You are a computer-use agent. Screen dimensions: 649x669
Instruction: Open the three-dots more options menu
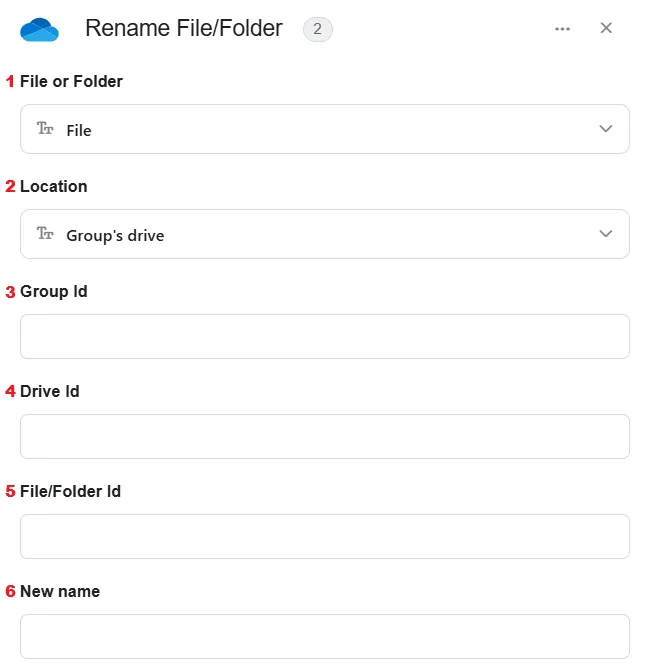562,29
